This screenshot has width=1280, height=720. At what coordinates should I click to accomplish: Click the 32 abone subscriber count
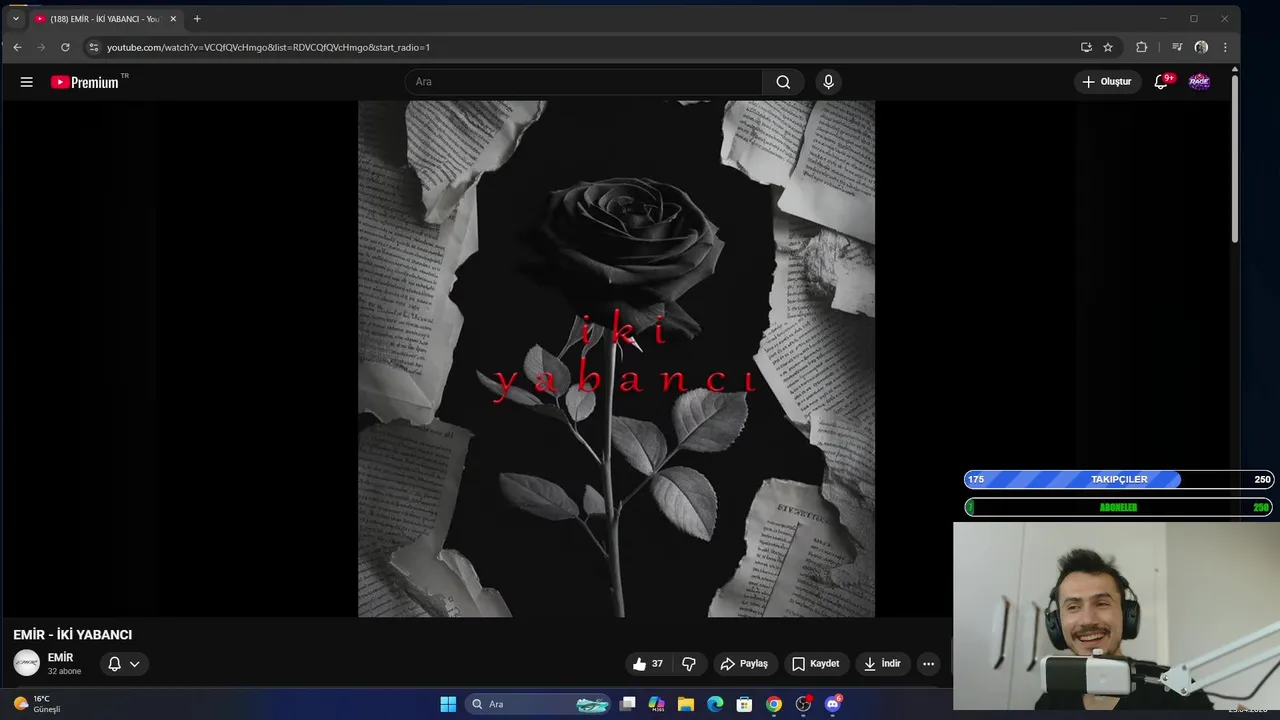coord(64,671)
